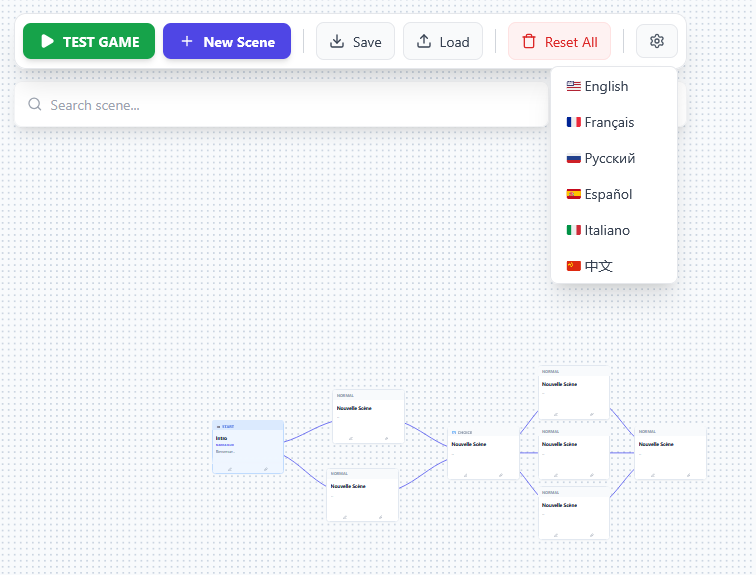Select the topmost Nouvelle Scène node
This screenshot has width=756, height=575.
click(574, 393)
